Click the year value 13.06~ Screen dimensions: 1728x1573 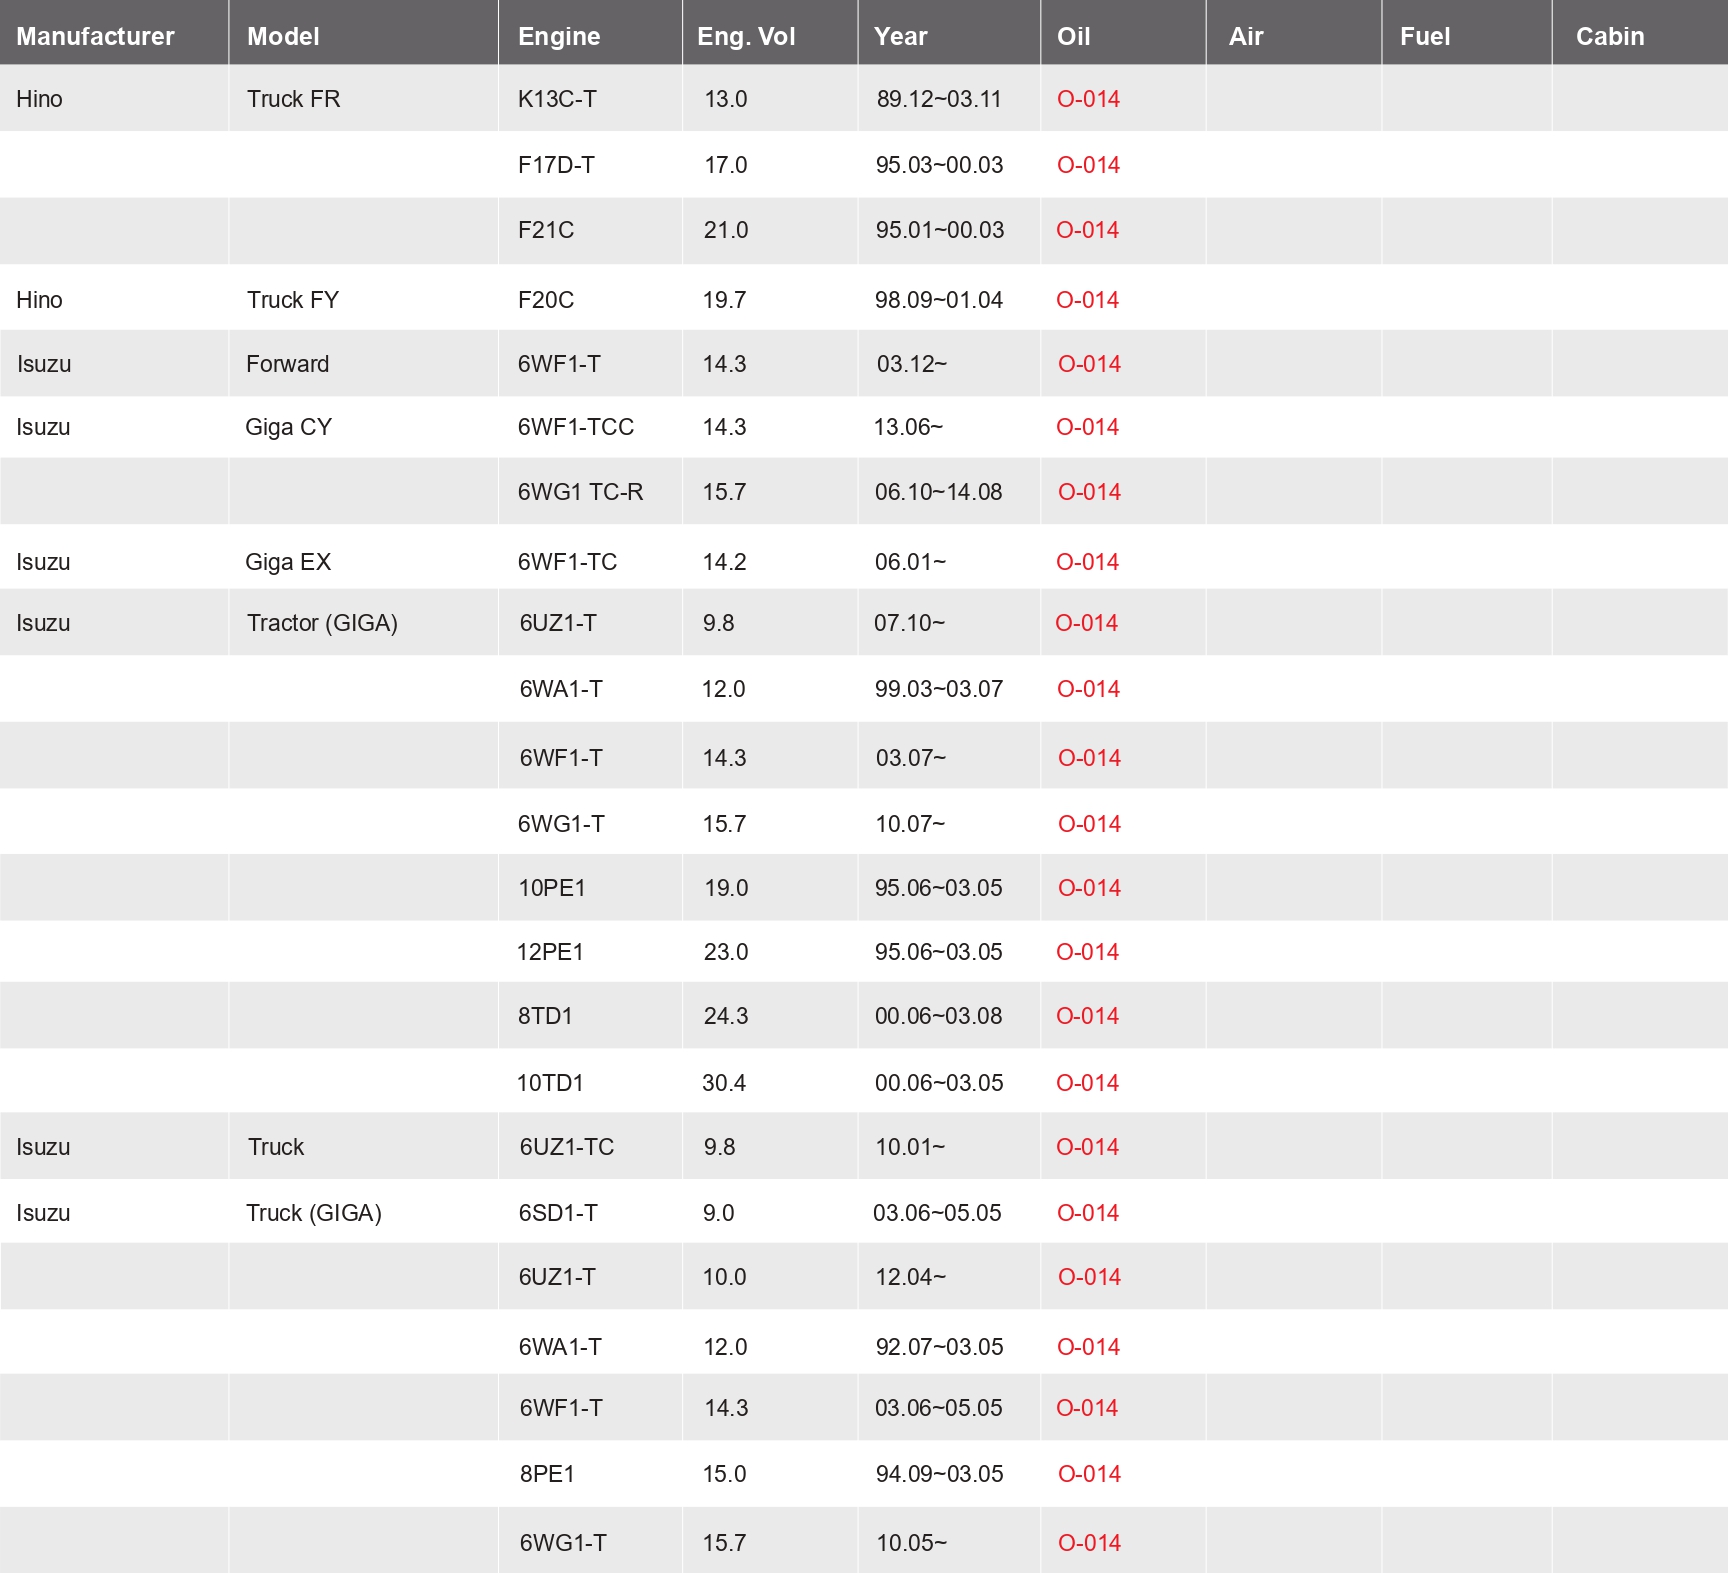coord(908,427)
